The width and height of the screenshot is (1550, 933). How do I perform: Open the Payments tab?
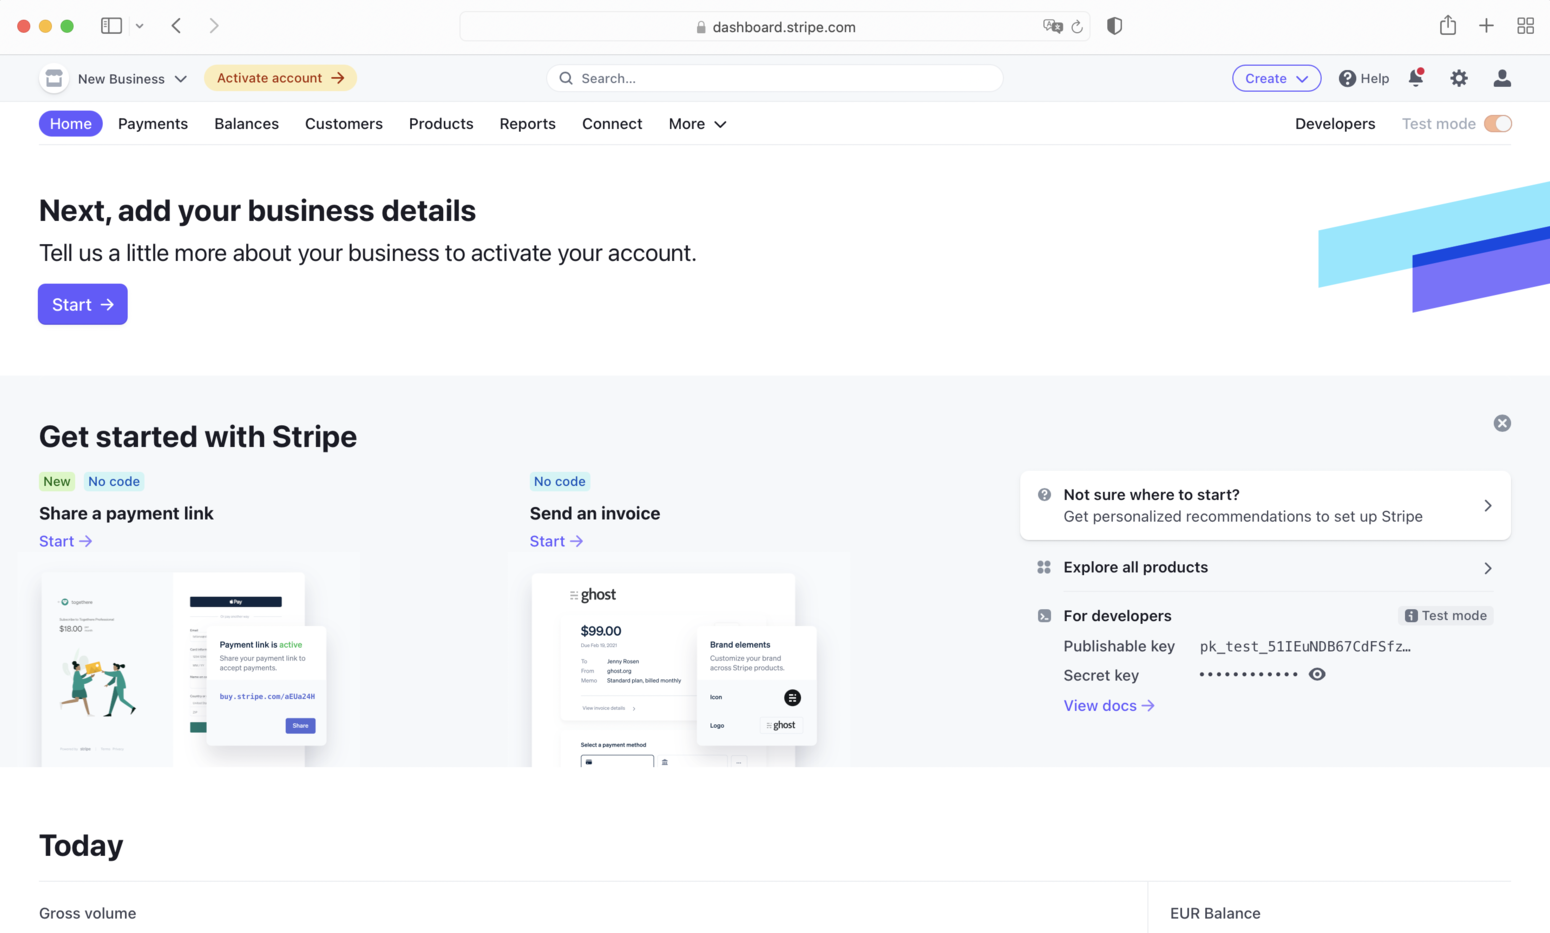[153, 124]
